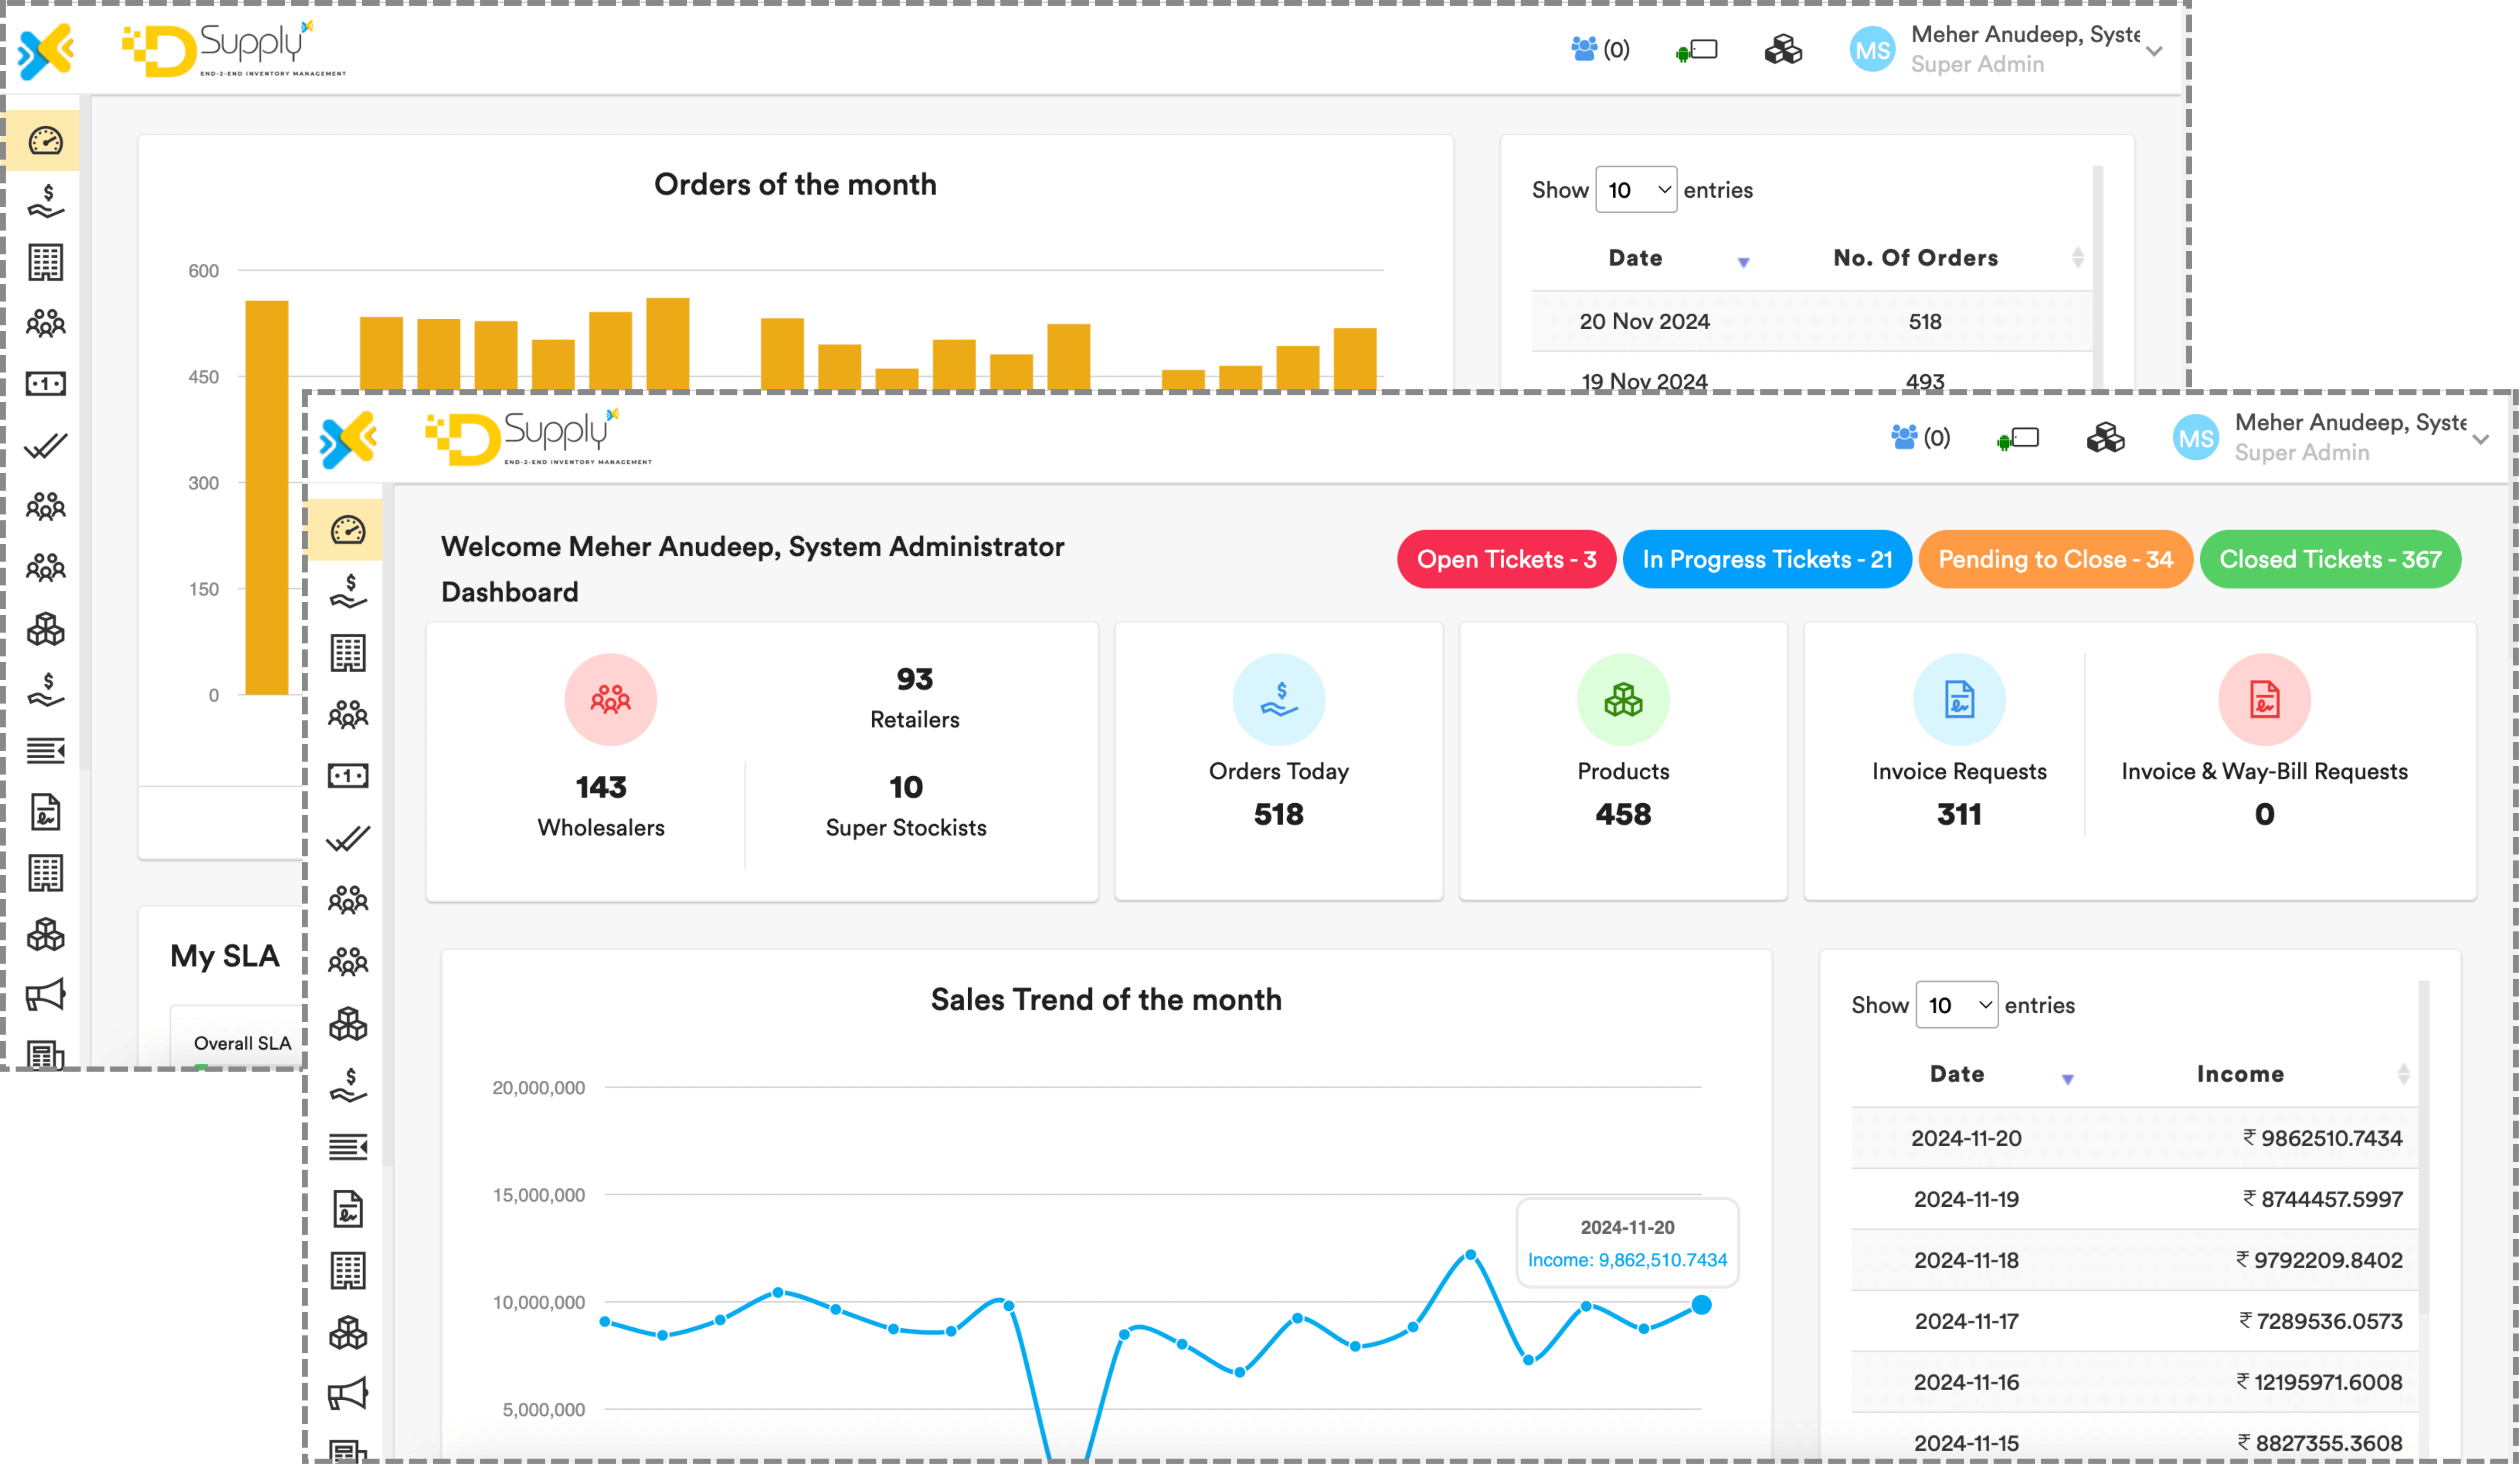Sort by Income column header

[x=2240, y=1074]
